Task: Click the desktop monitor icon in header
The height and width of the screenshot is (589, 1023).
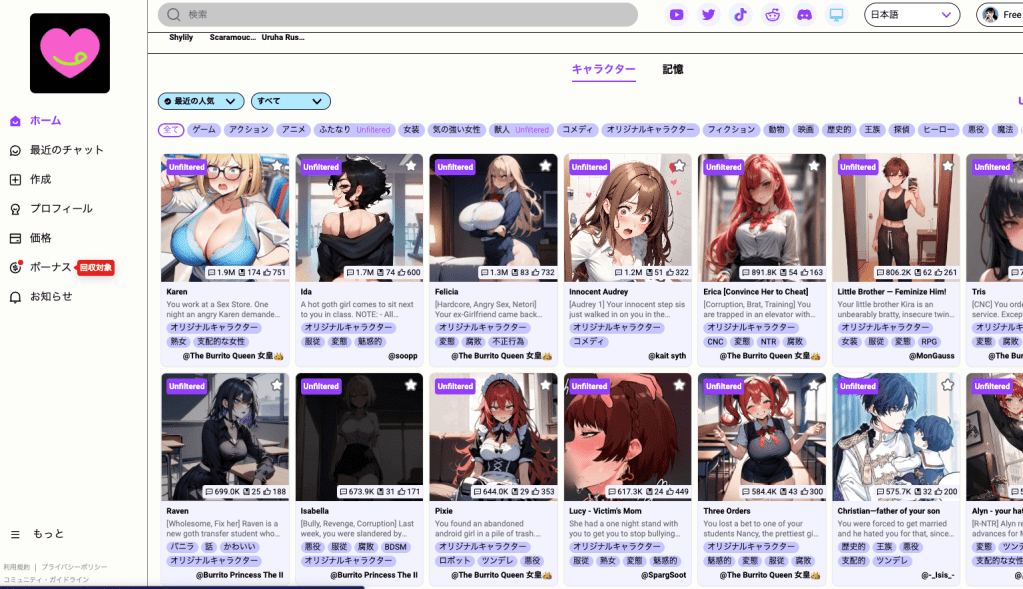Action: (836, 15)
